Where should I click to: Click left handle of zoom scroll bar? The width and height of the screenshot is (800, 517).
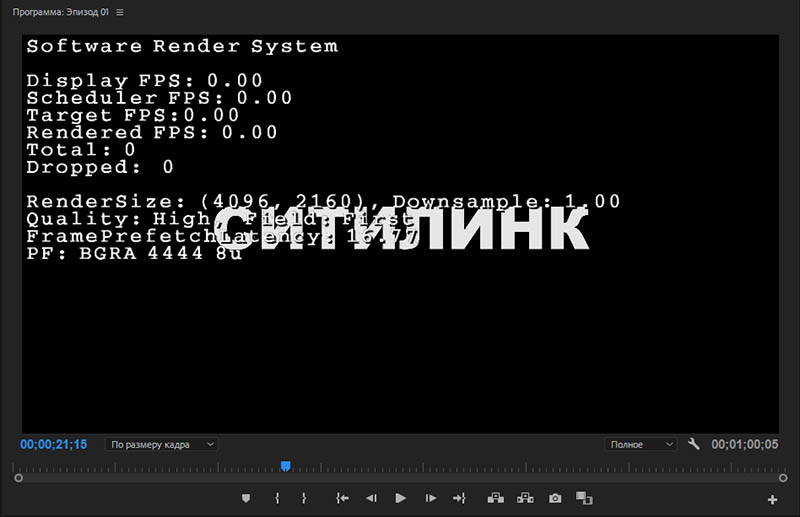point(18,478)
